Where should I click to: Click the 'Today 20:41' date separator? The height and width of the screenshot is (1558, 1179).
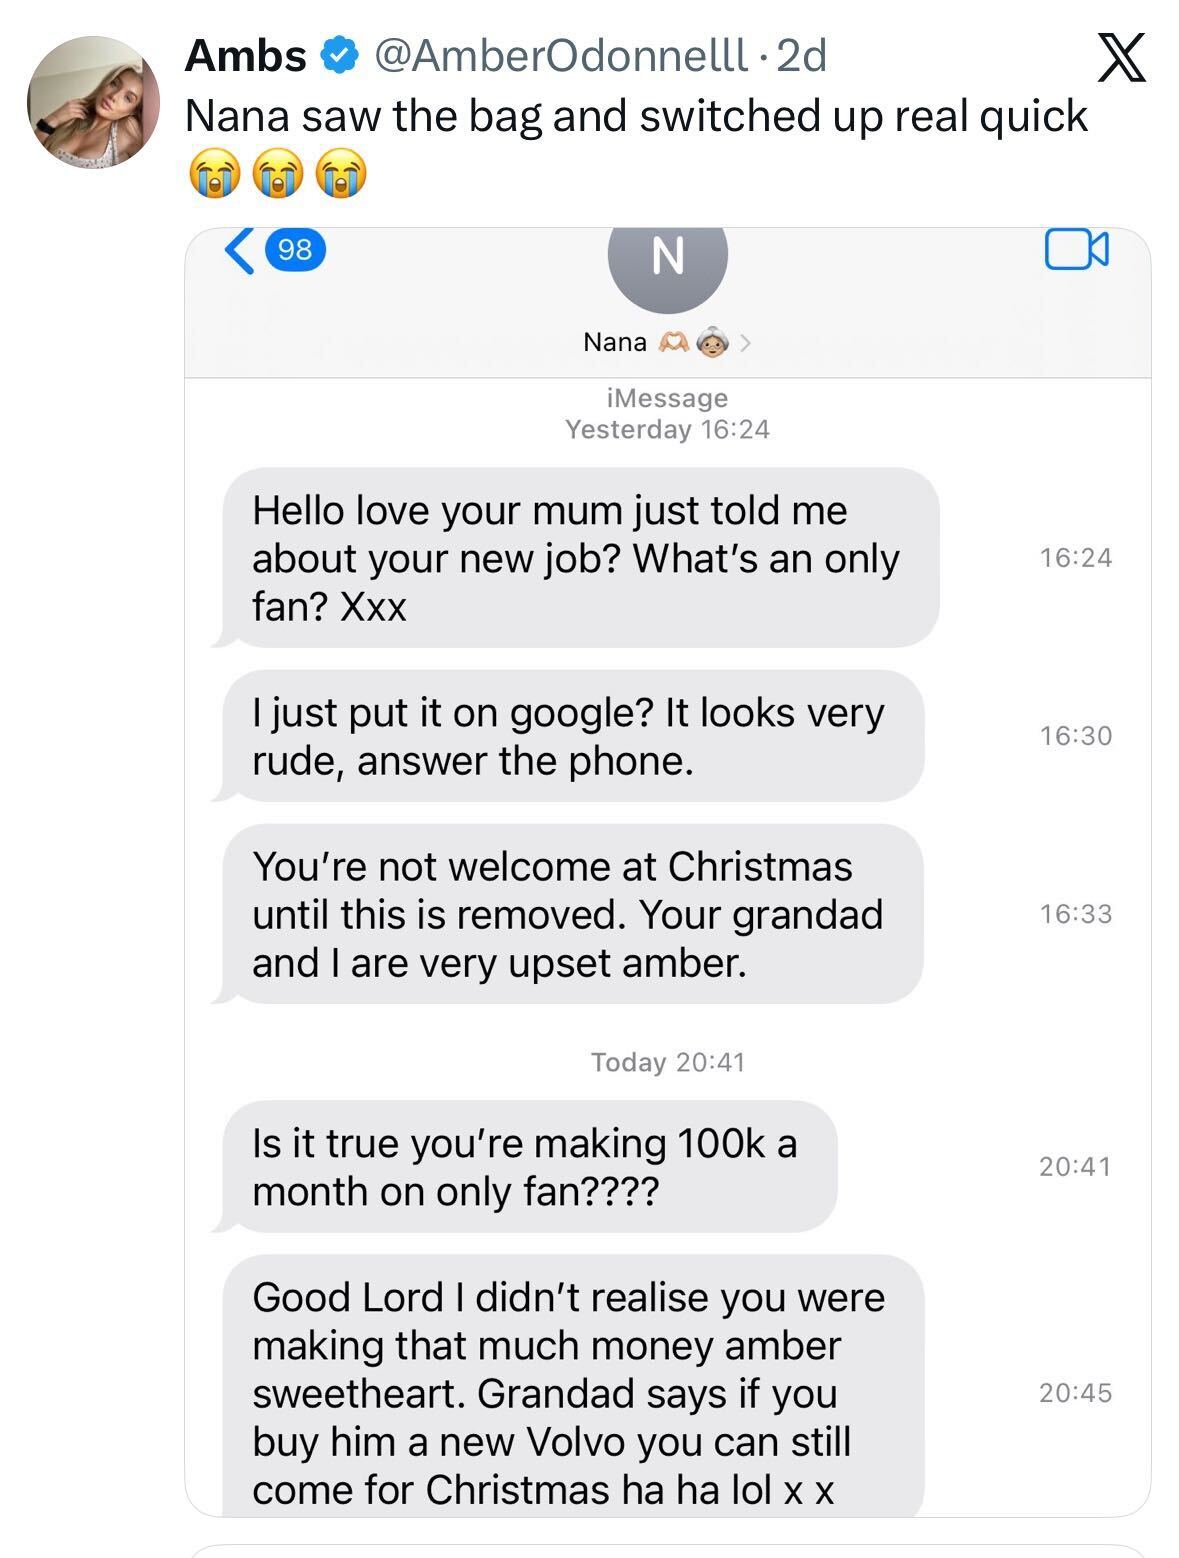pyautogui.click(x=667, y=1062)
